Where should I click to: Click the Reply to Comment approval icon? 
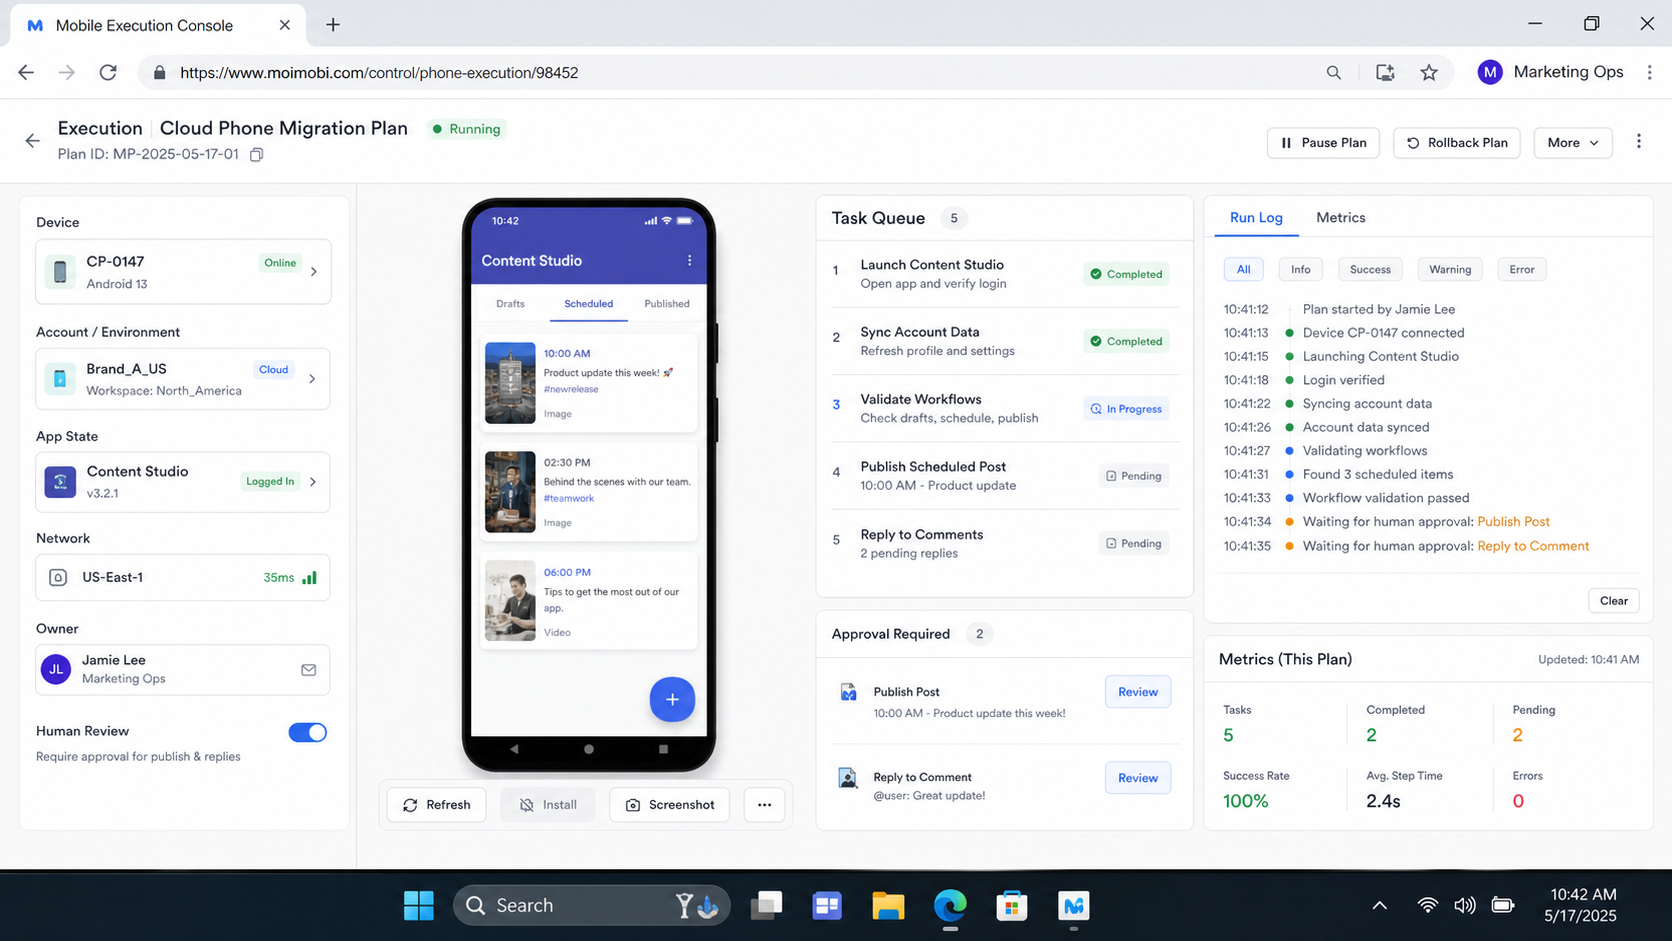pos(848,778)
